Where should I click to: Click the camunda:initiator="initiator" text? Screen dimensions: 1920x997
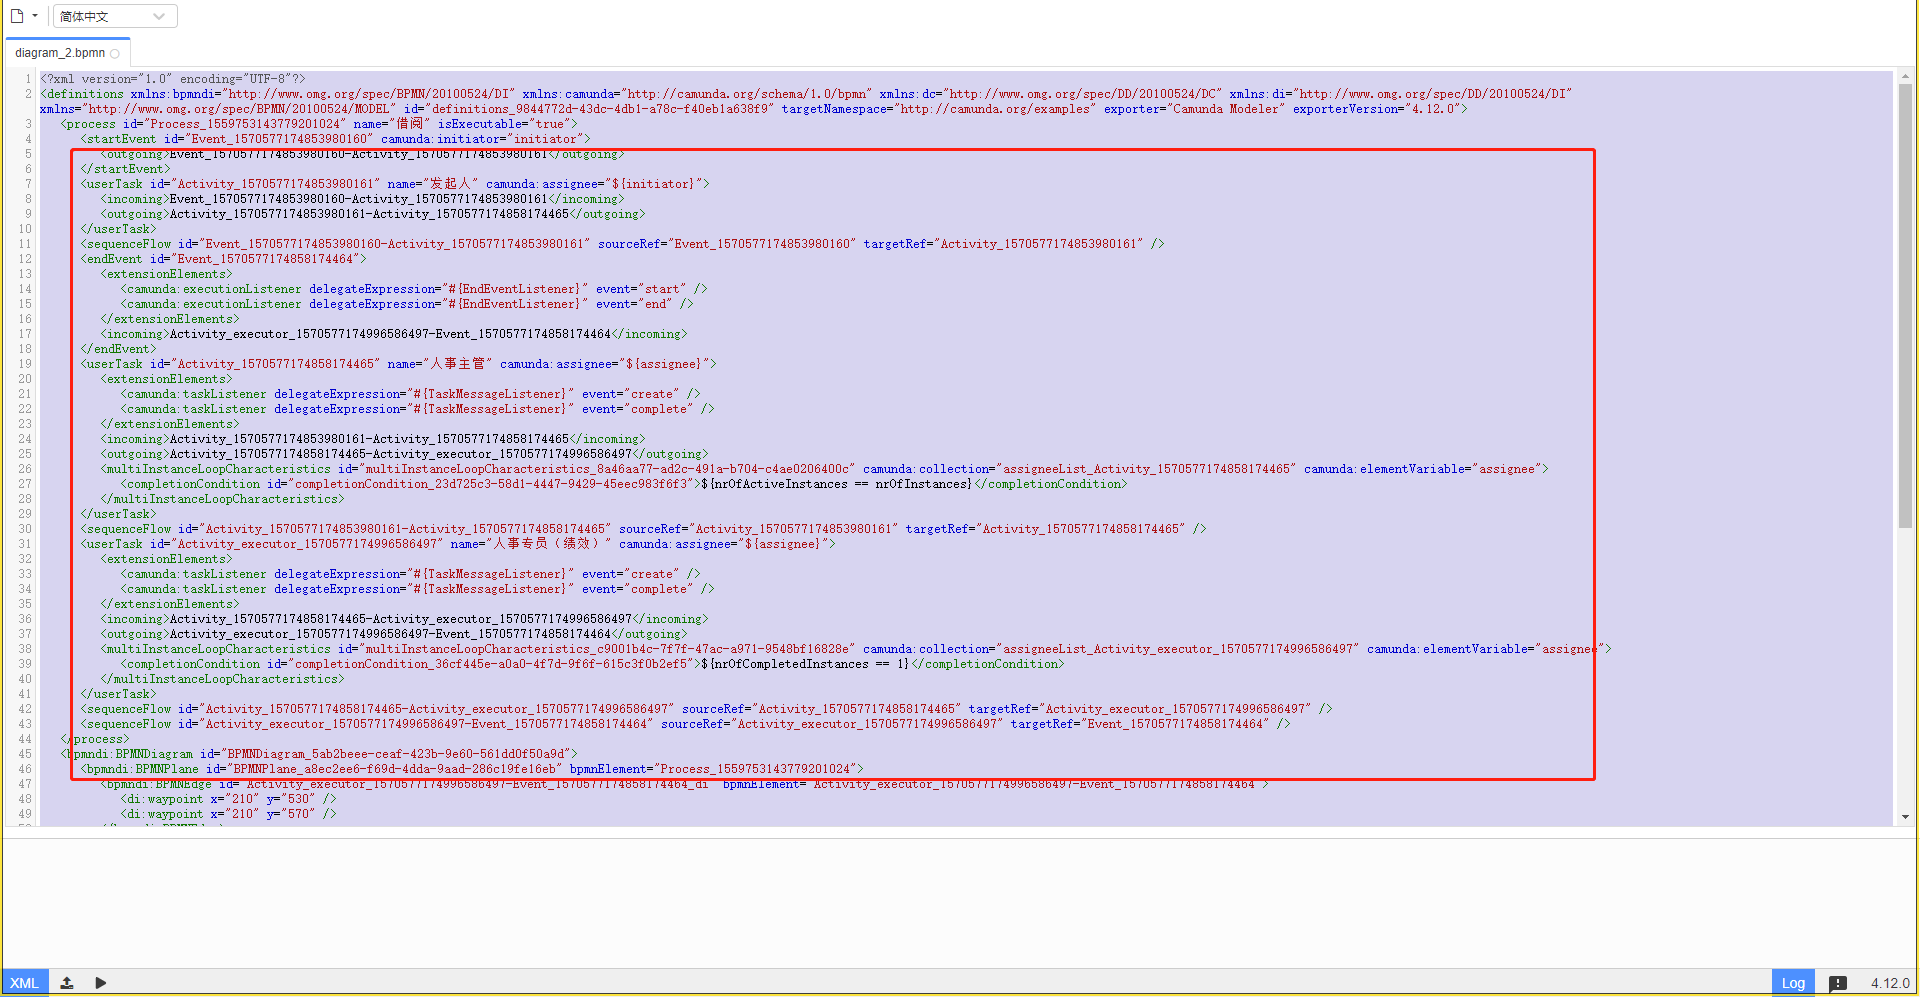click(x=482, y=139)
